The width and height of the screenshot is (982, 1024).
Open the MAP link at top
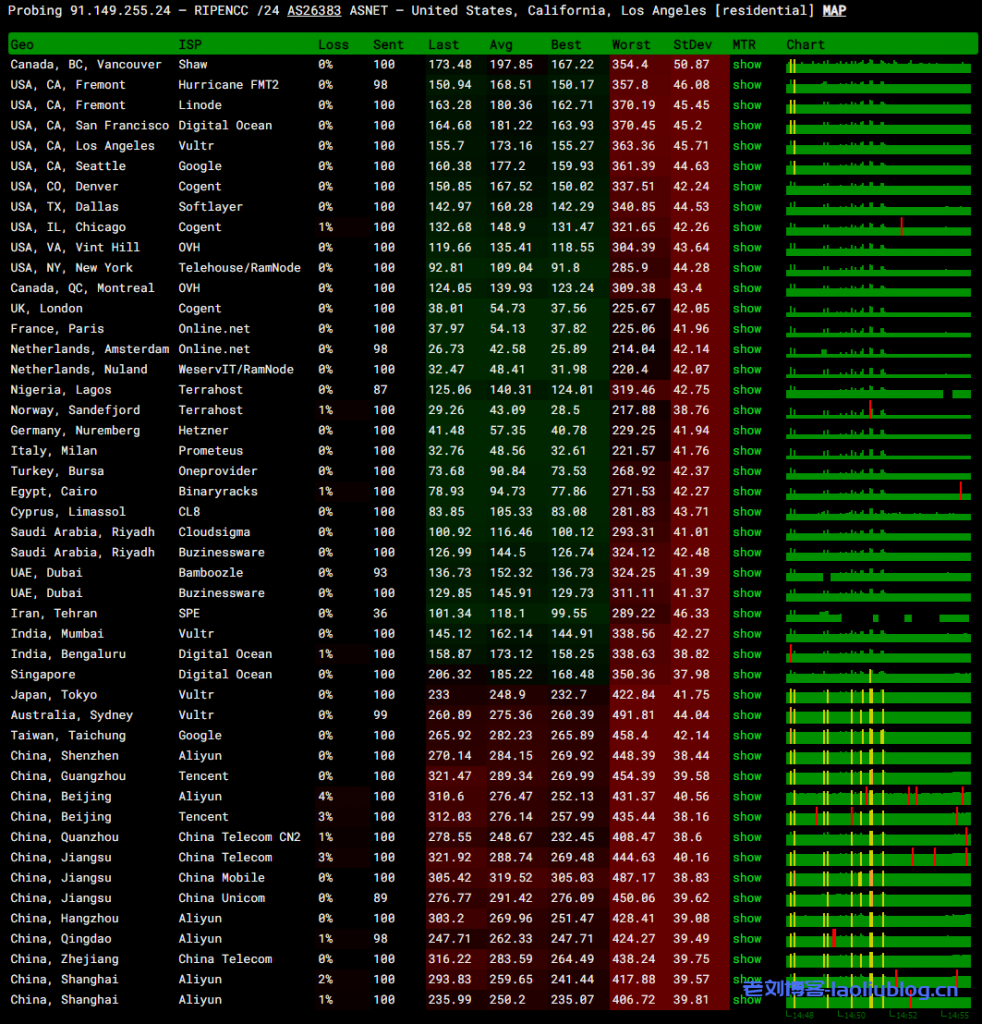(834, 11)
